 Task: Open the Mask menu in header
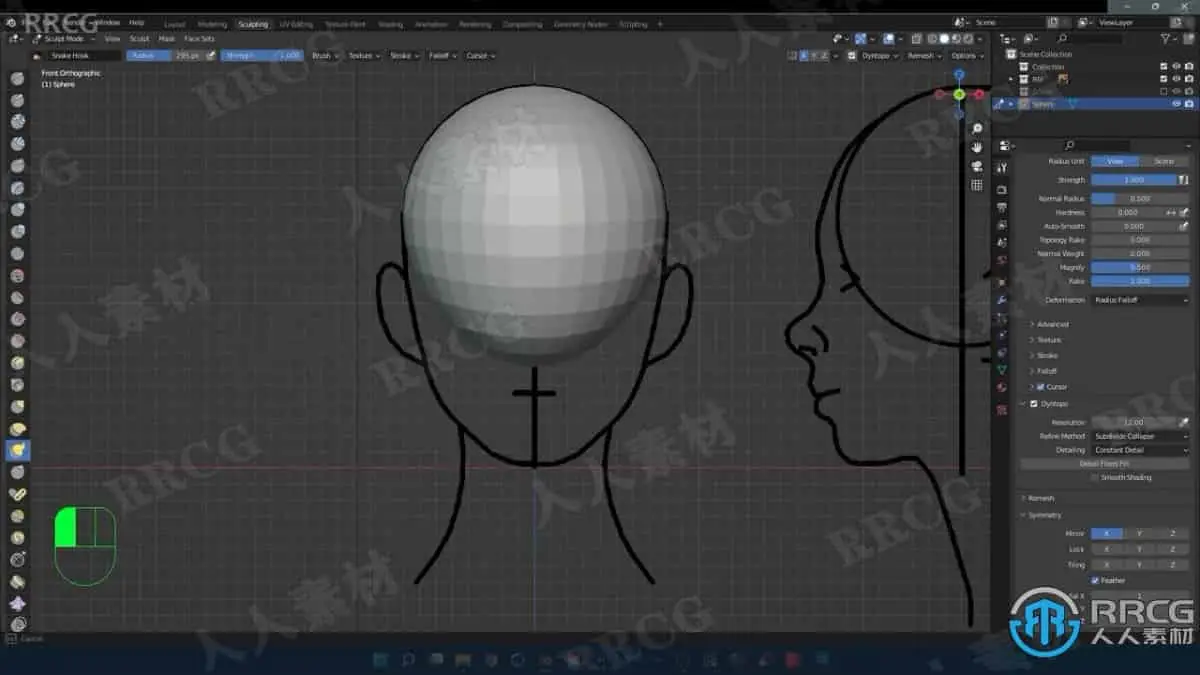(x=166, y=38)
